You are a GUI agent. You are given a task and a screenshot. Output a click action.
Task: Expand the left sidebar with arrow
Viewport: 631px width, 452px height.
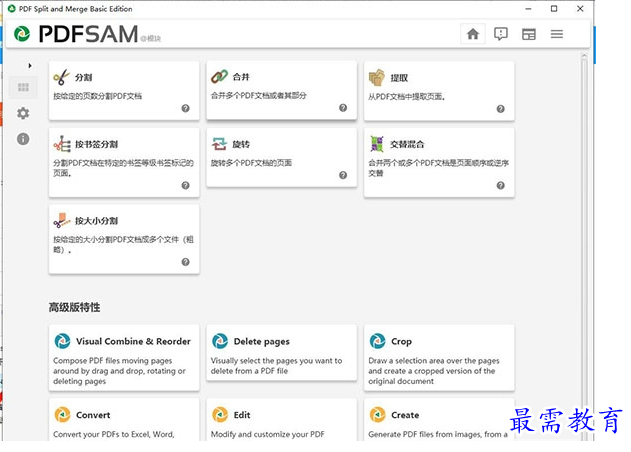(x=30, y=65)
